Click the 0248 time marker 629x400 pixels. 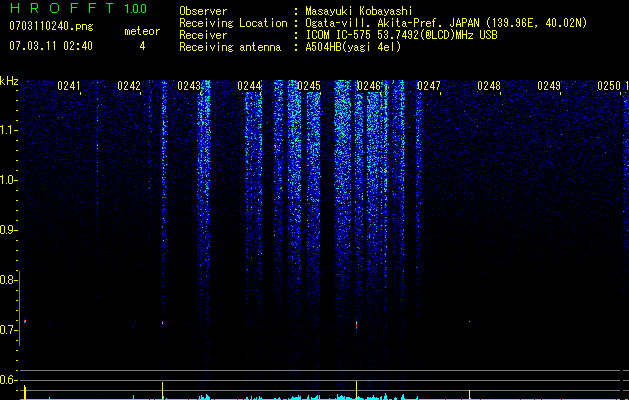point(489,86)
